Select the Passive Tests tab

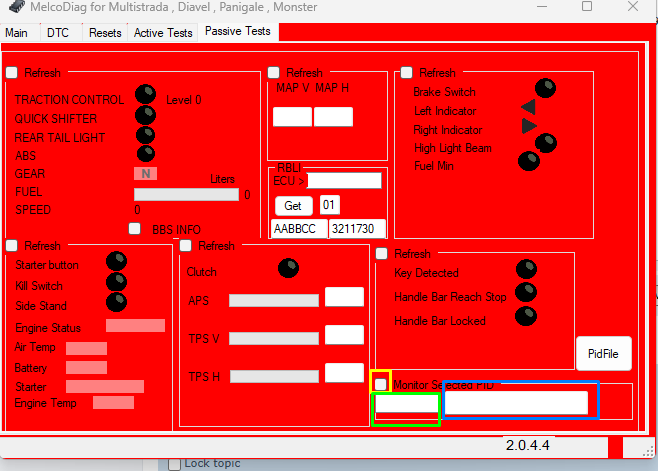[x=238, y=31]
